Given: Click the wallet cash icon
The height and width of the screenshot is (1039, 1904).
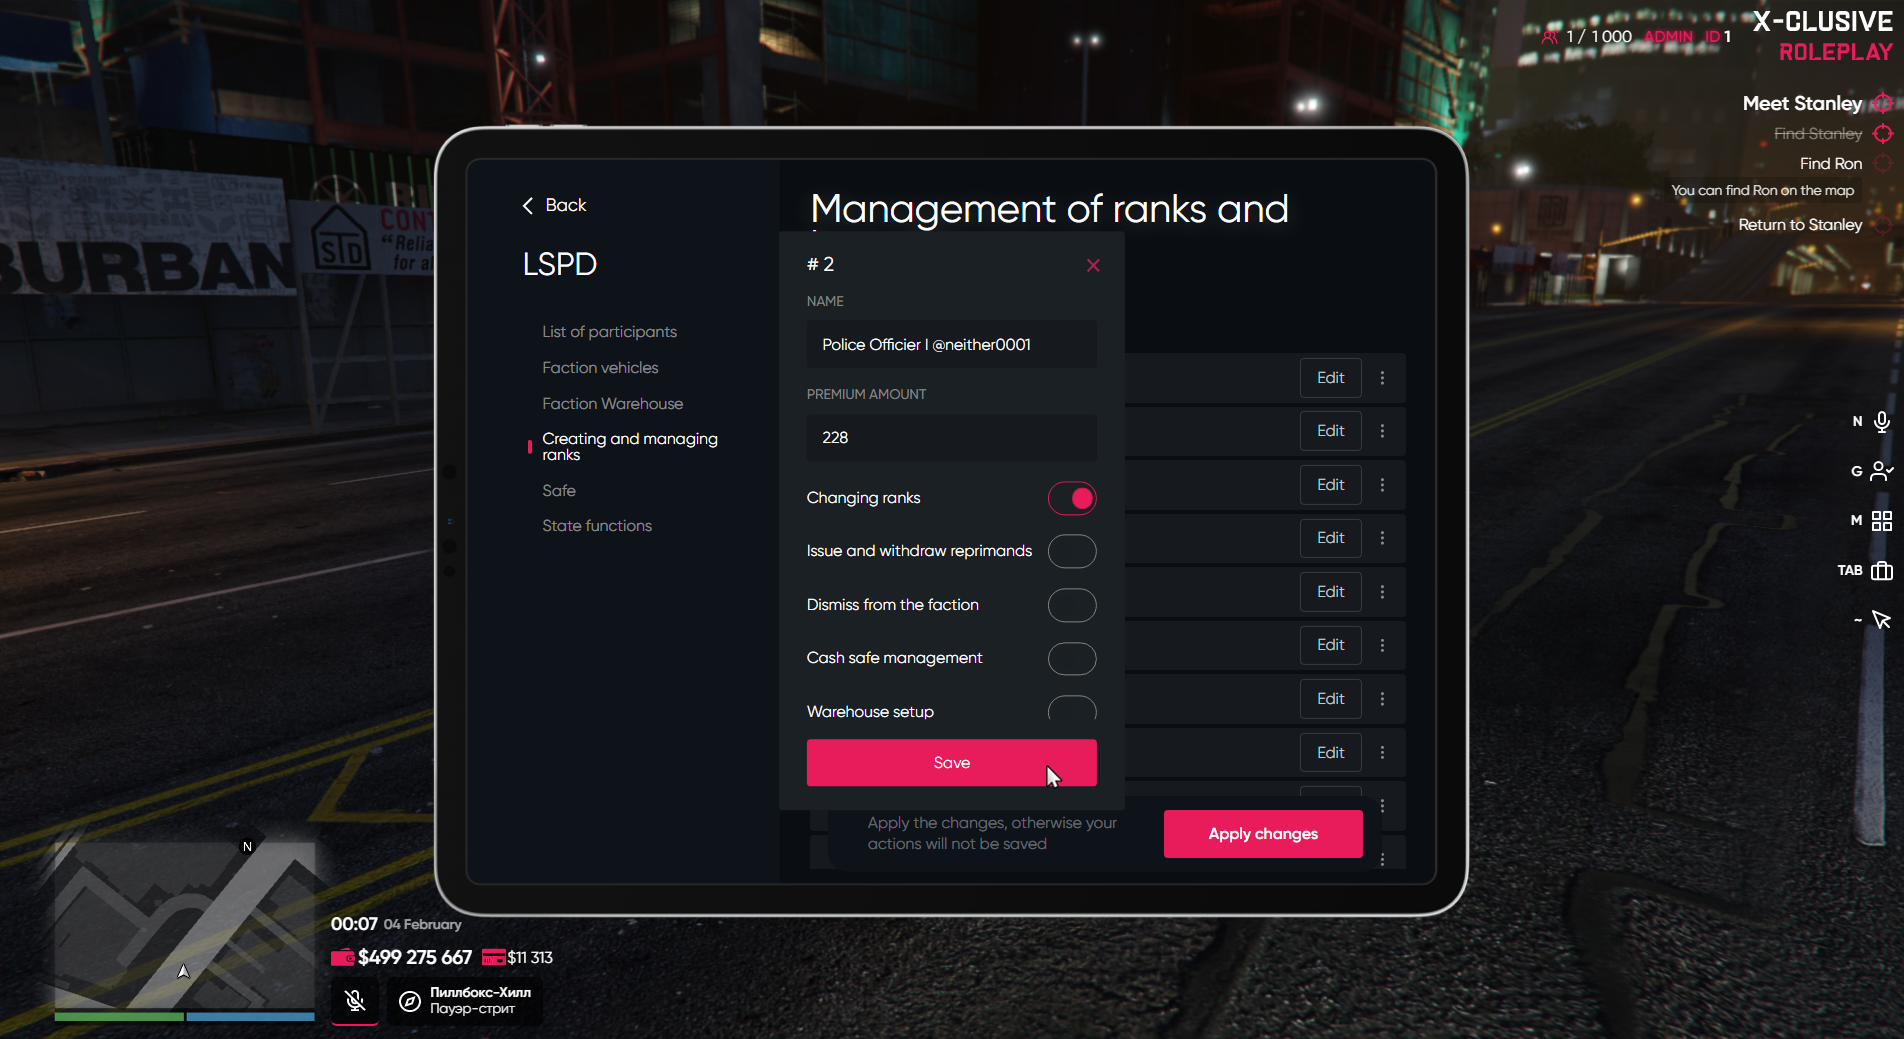Looking at the screenshot, I should (x=343, y=957).
